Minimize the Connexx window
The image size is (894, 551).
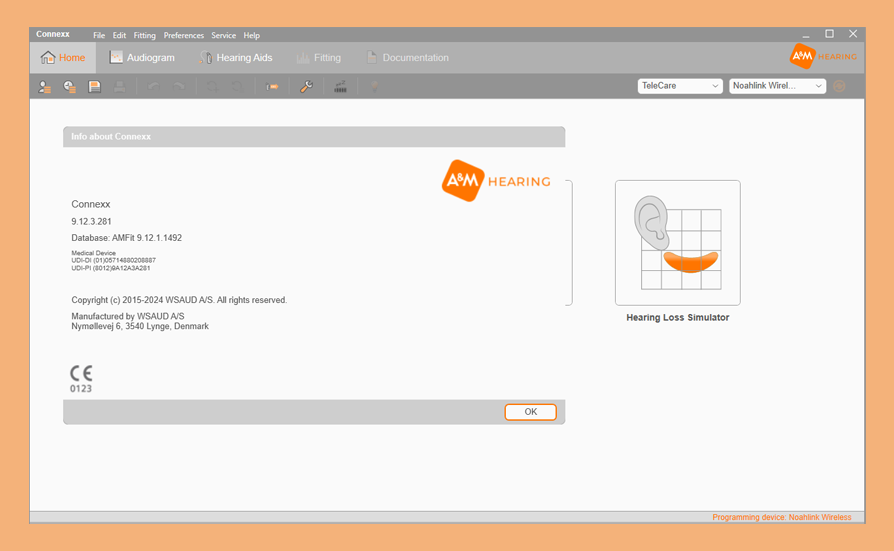pos(806,35)
